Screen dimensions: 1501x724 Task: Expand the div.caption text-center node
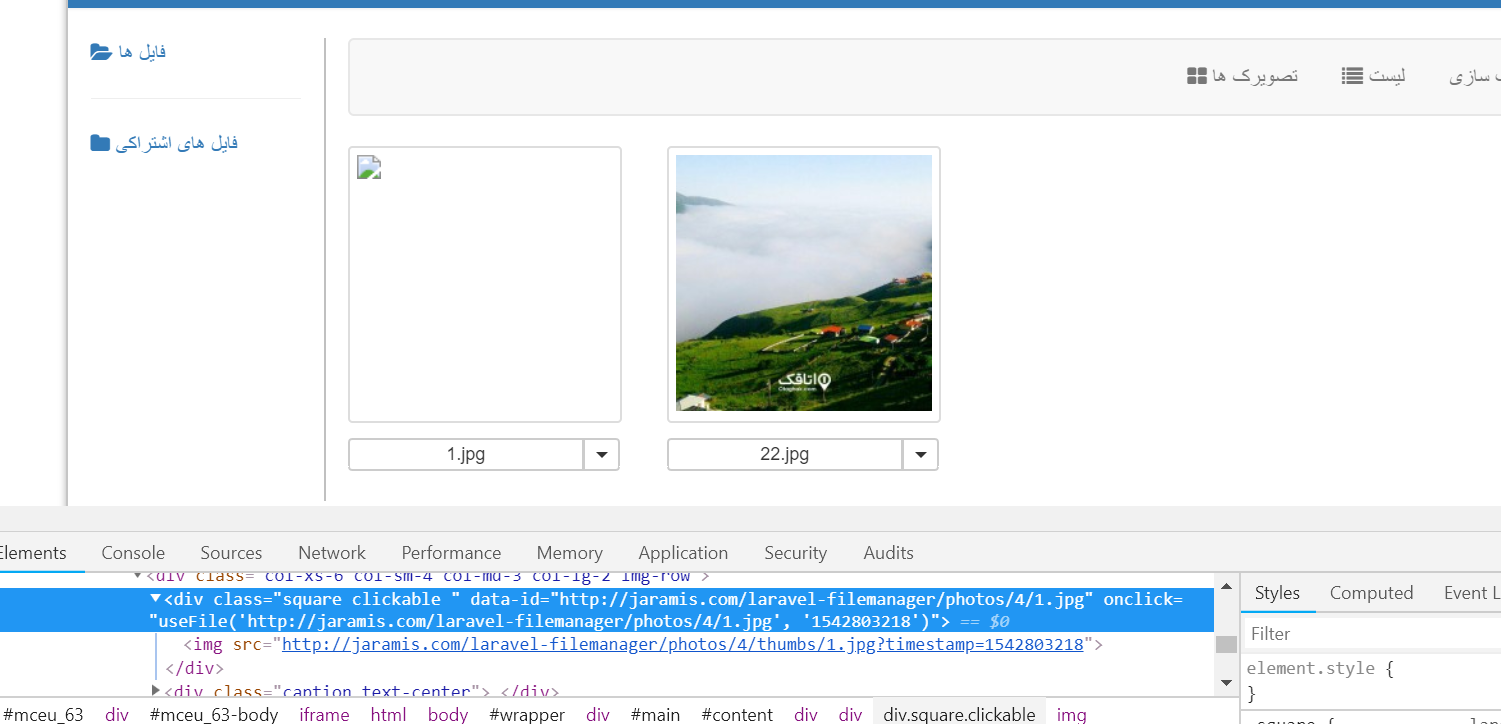(157, 690)
